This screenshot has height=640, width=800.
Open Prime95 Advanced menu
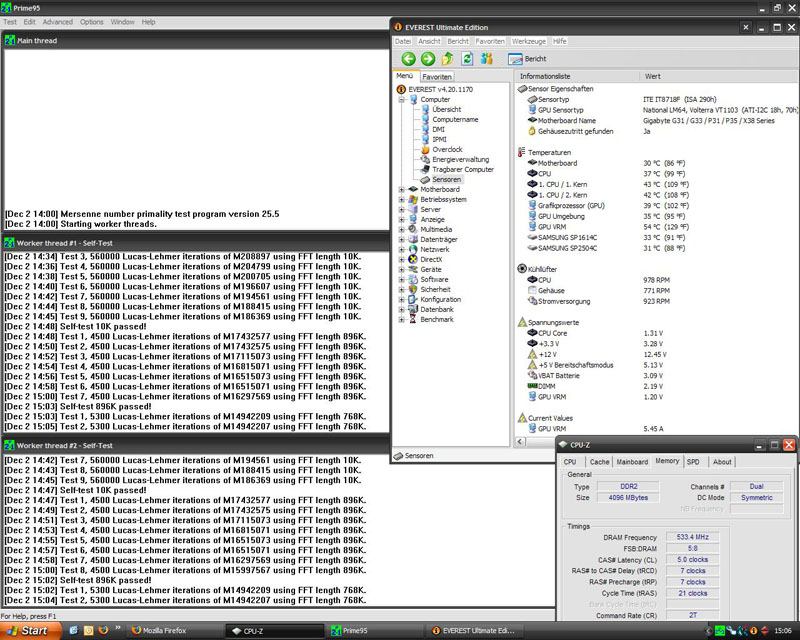coord(58,22)
